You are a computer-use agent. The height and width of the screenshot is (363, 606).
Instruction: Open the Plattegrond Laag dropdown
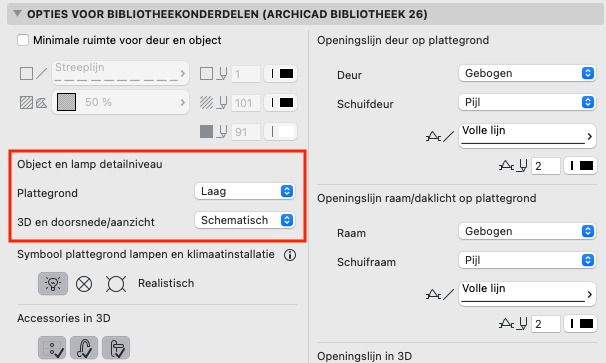point(245,191)
